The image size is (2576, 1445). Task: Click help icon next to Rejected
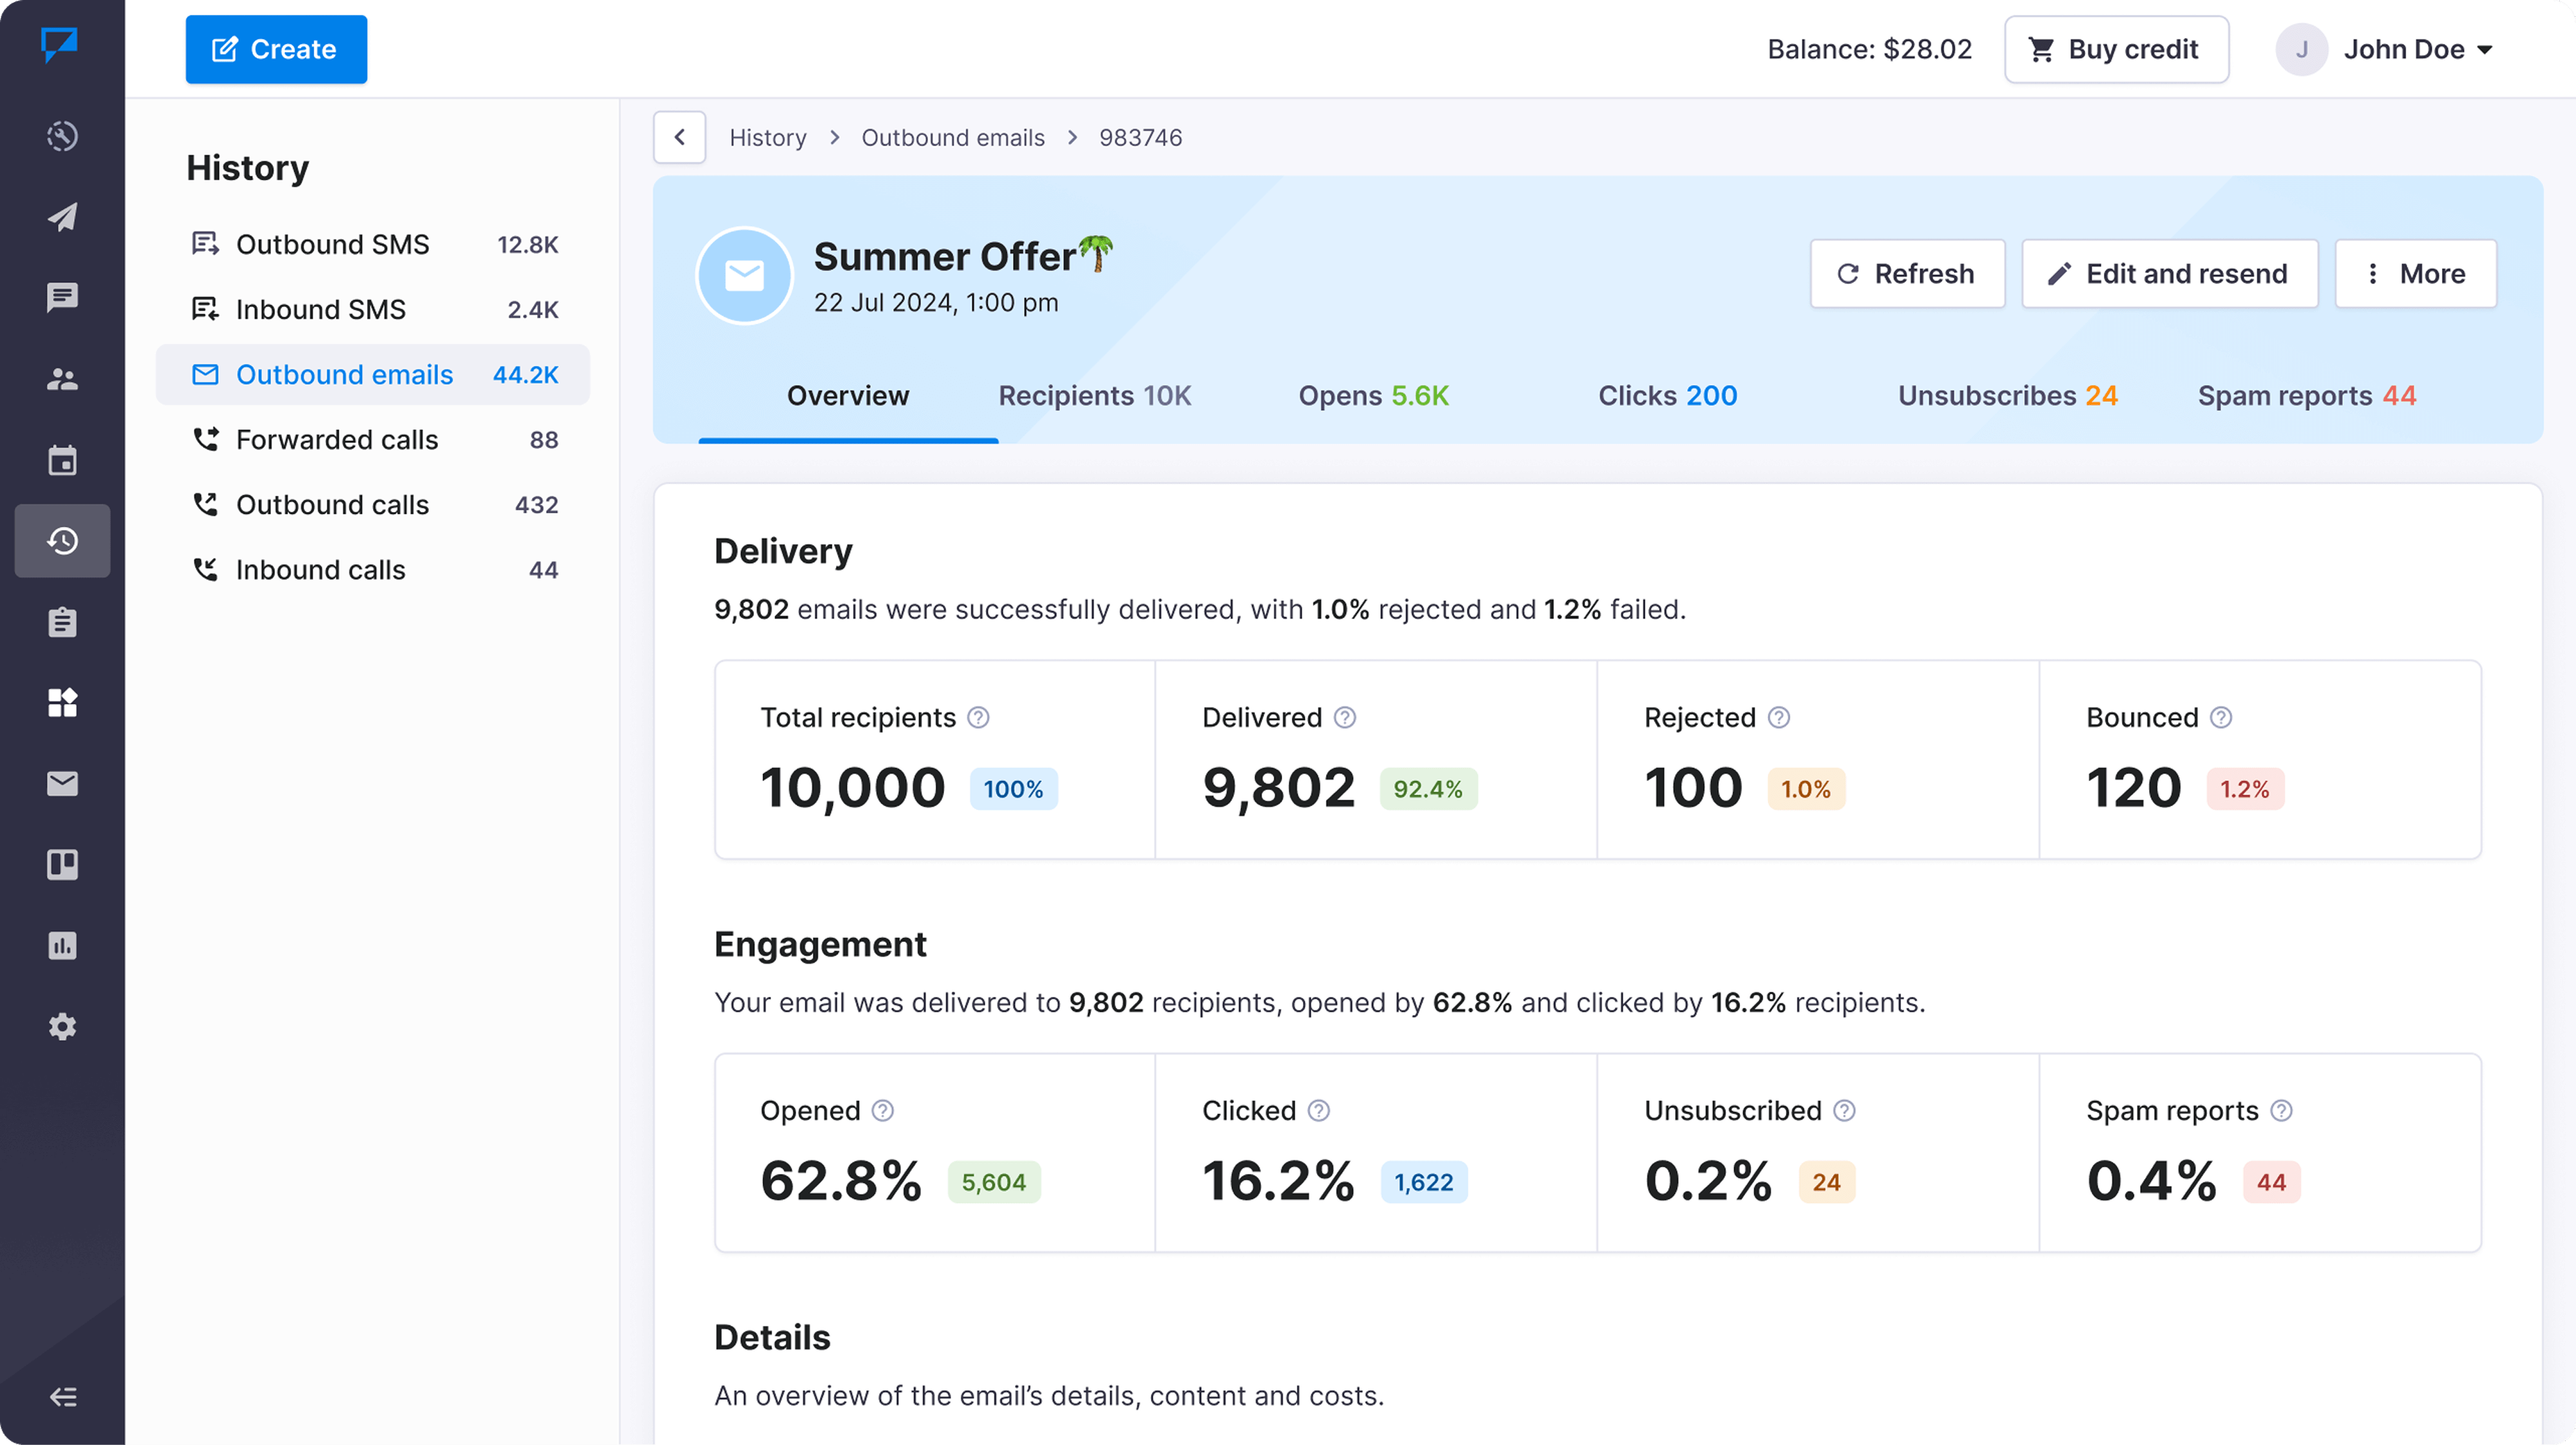pos(1779,718)
